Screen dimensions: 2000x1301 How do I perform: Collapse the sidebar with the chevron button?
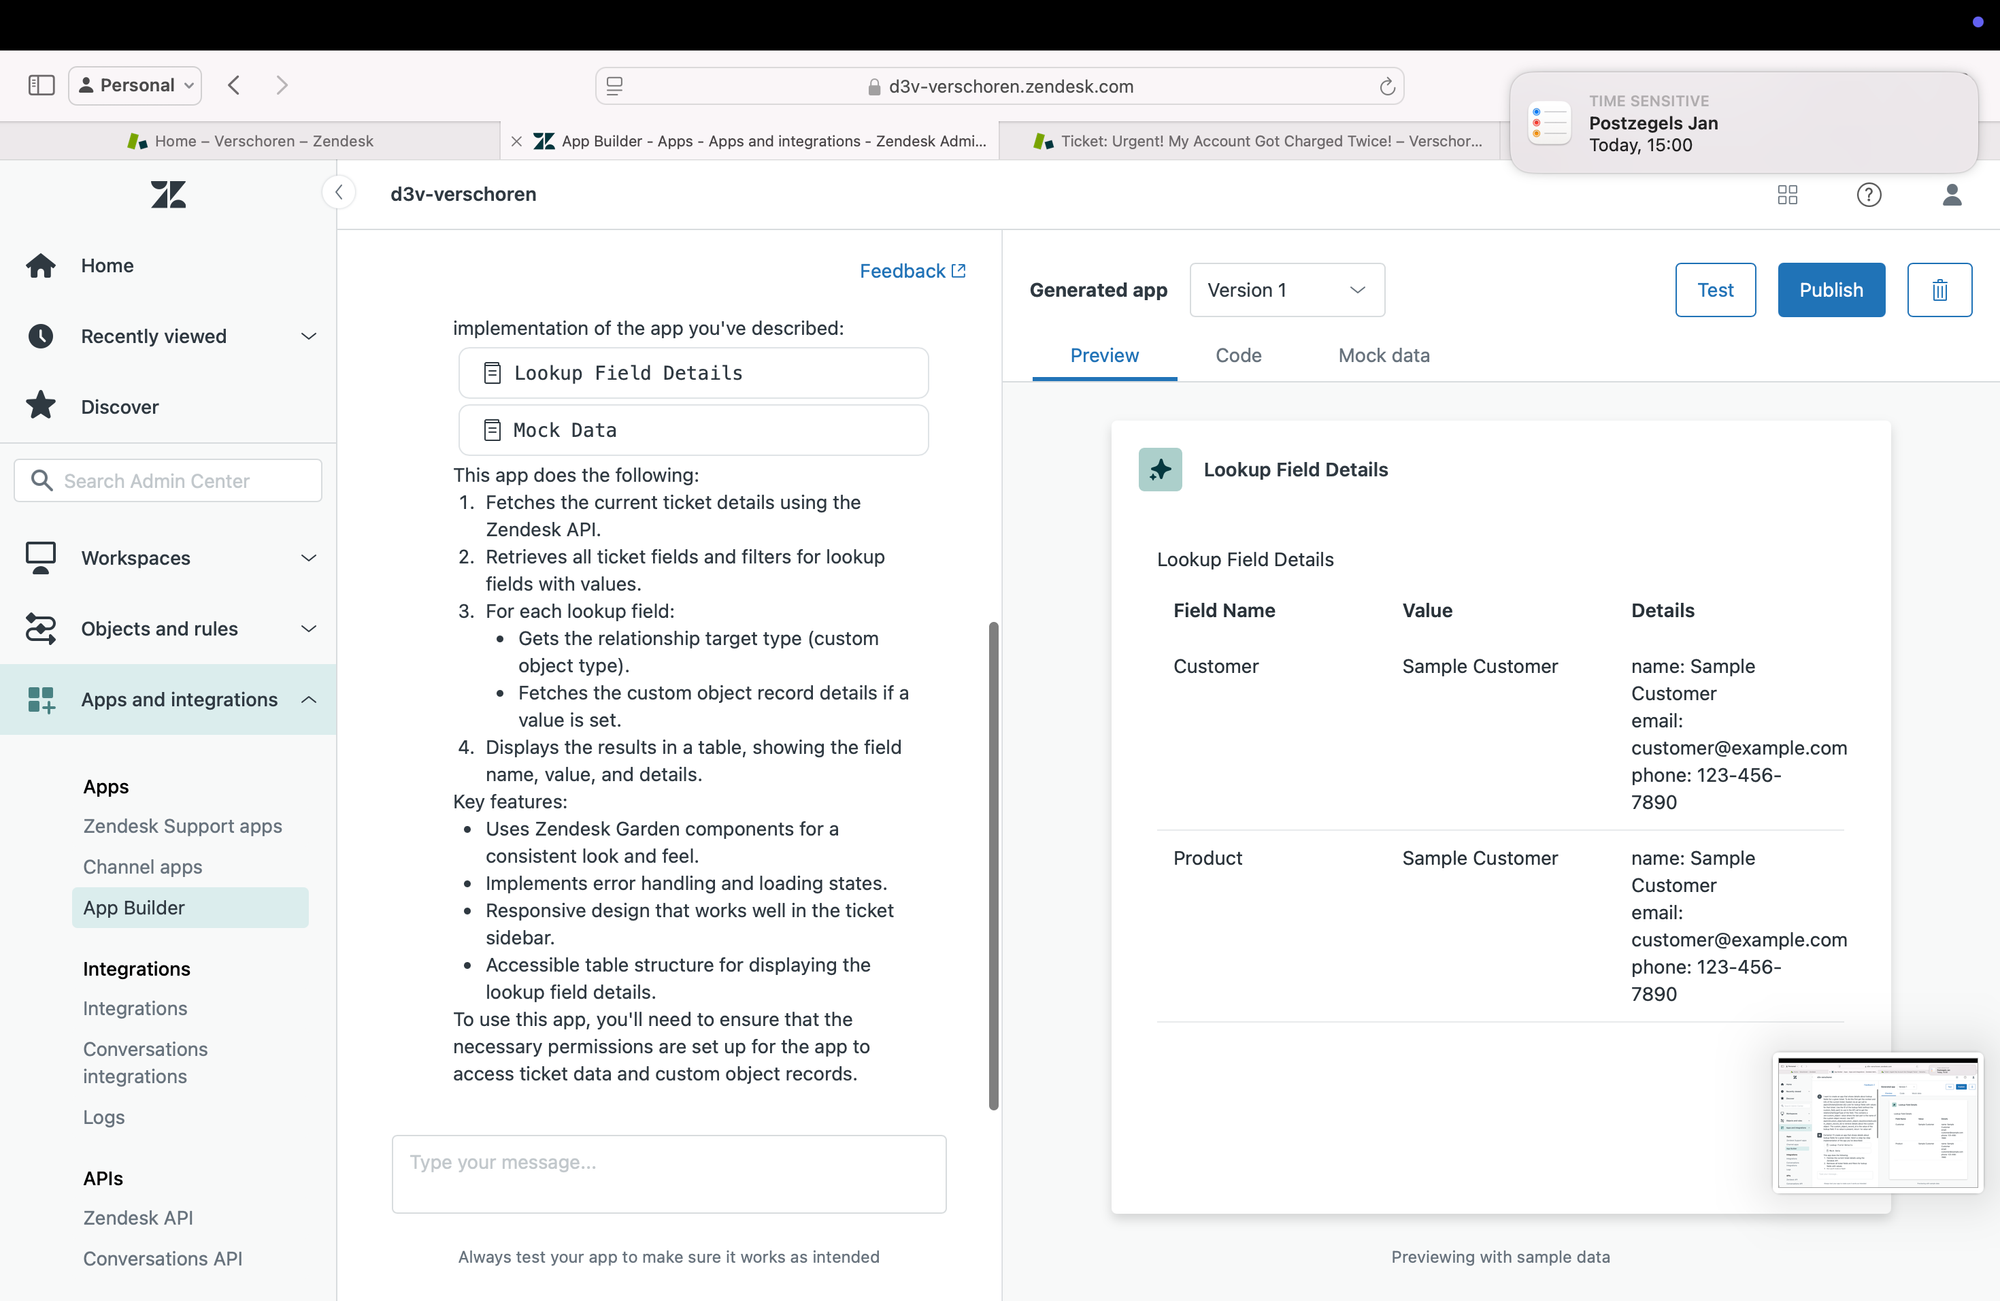coord(339,193)
